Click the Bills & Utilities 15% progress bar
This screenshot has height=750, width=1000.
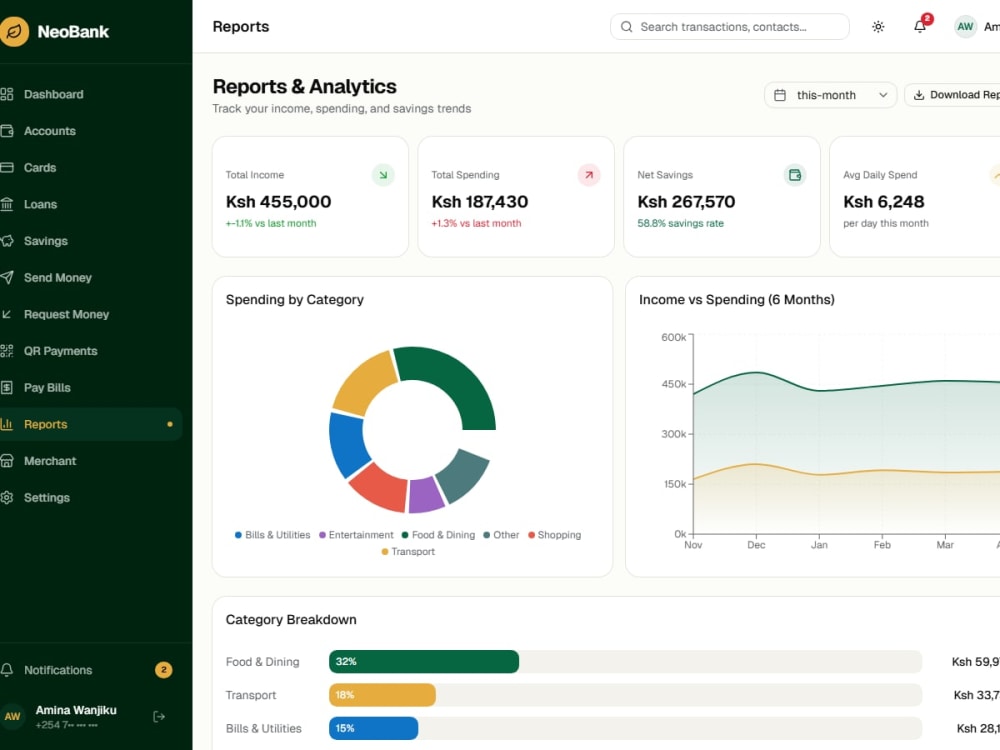[374, 728]
